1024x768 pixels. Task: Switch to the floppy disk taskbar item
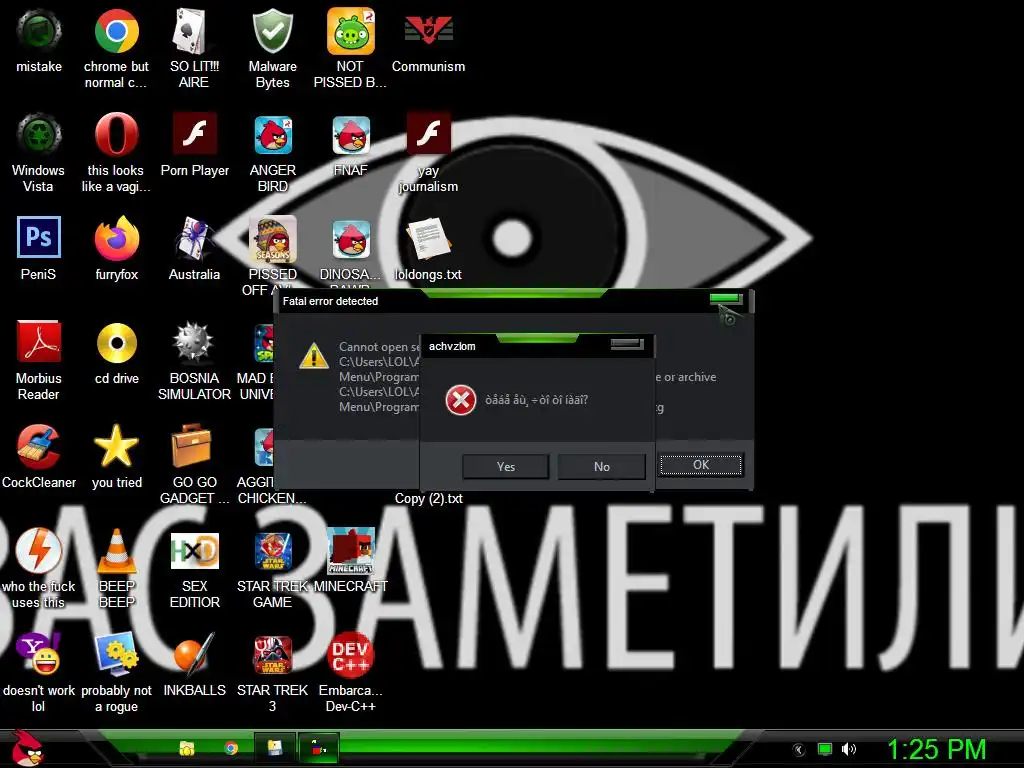[x=274, y=748]
